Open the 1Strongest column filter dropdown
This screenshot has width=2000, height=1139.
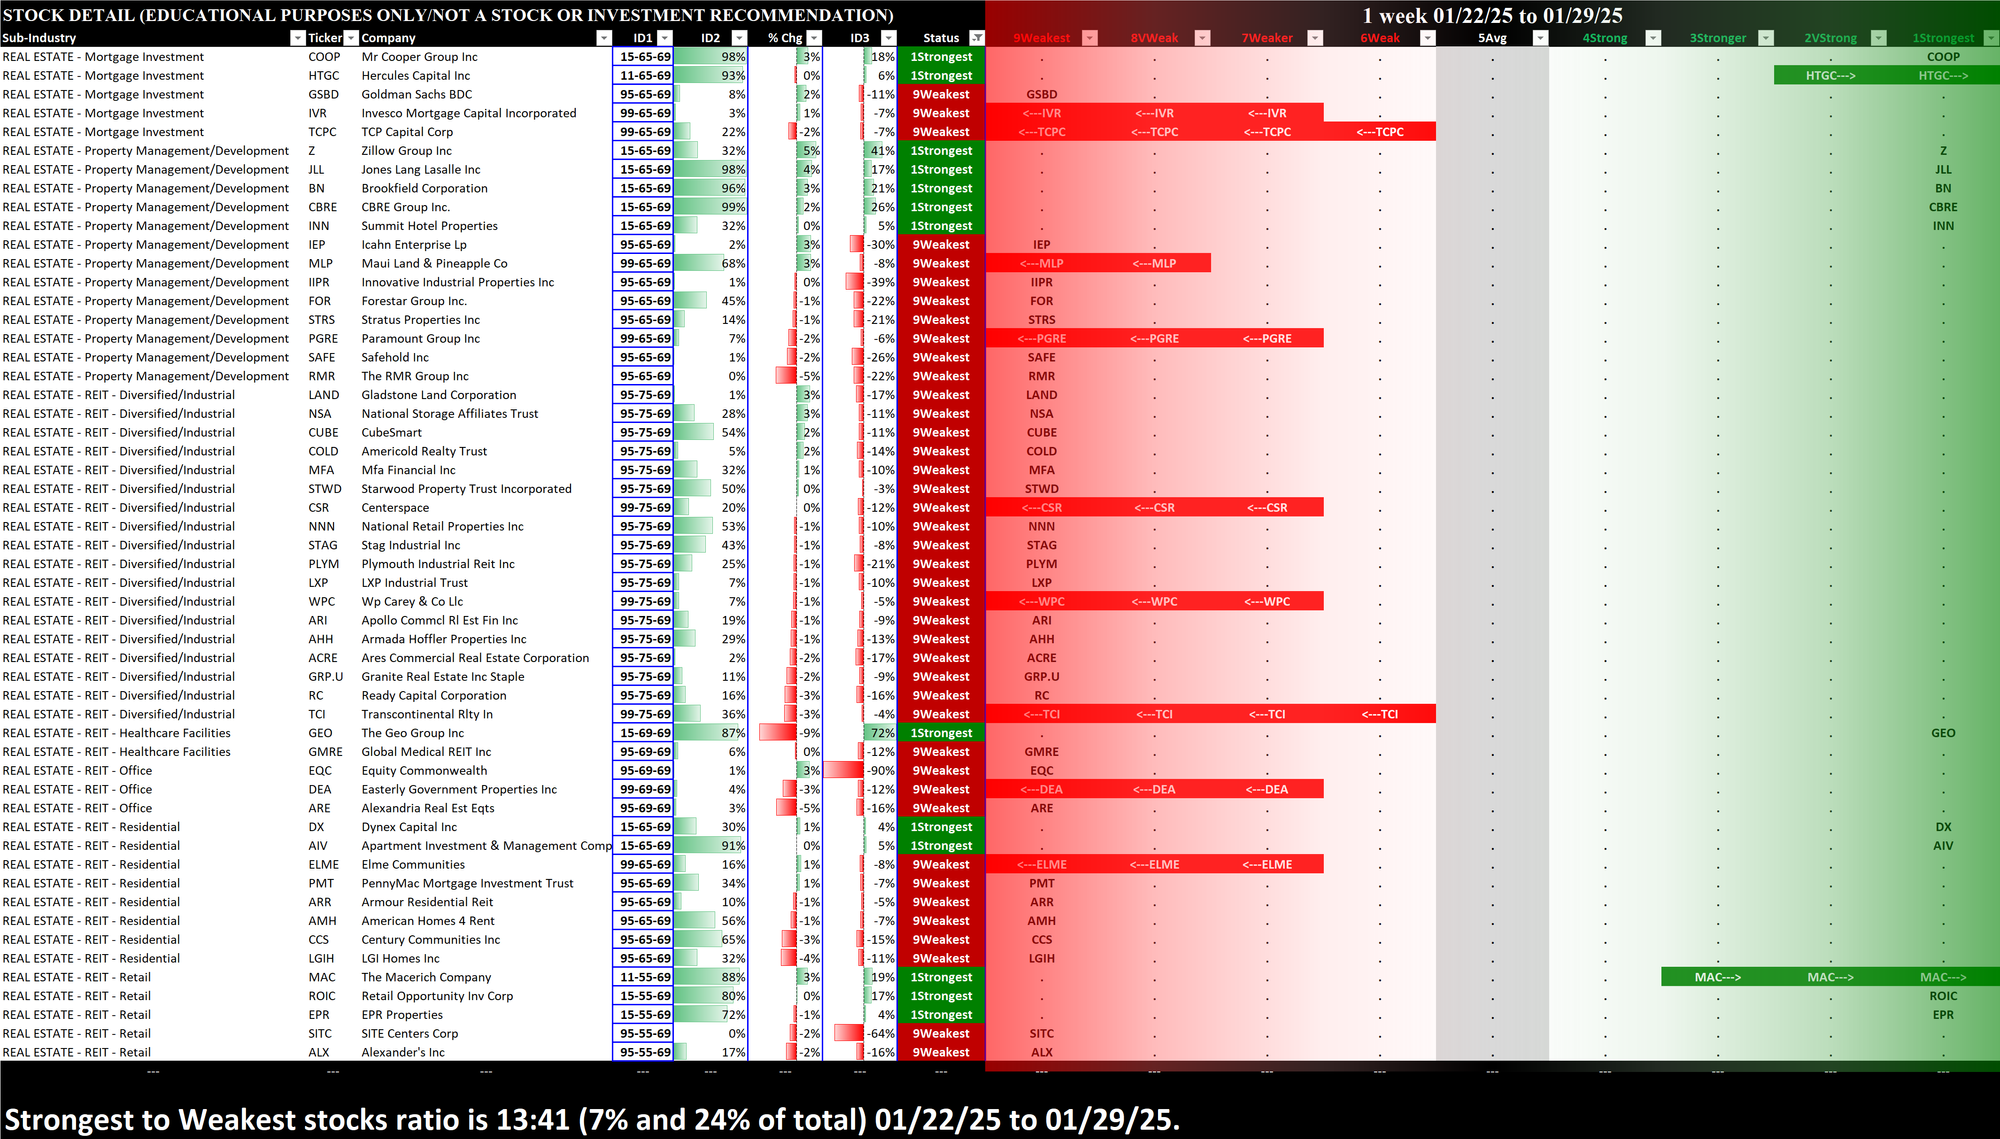point(1990,38)
